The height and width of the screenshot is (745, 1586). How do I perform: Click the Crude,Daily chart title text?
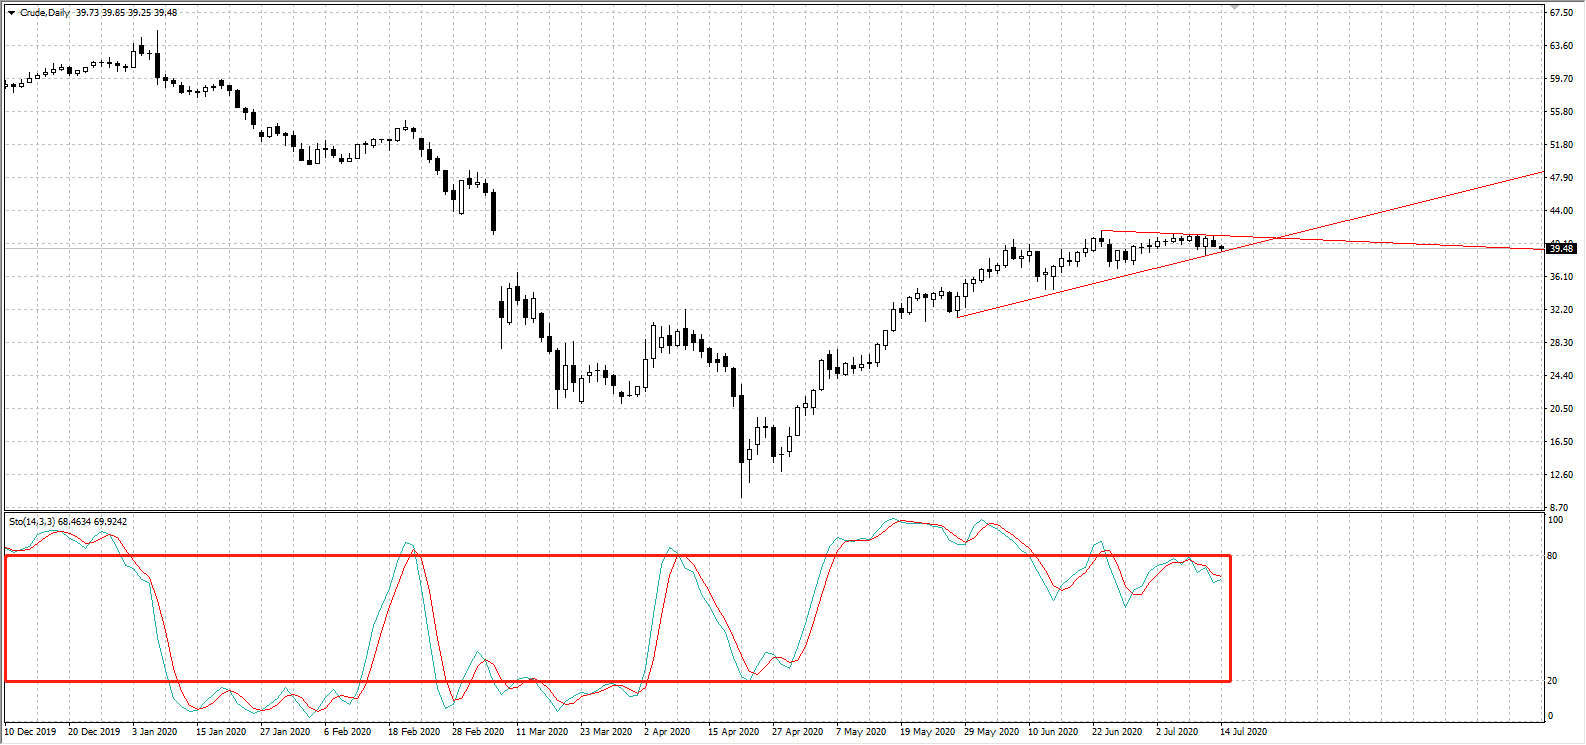(45, 13)
